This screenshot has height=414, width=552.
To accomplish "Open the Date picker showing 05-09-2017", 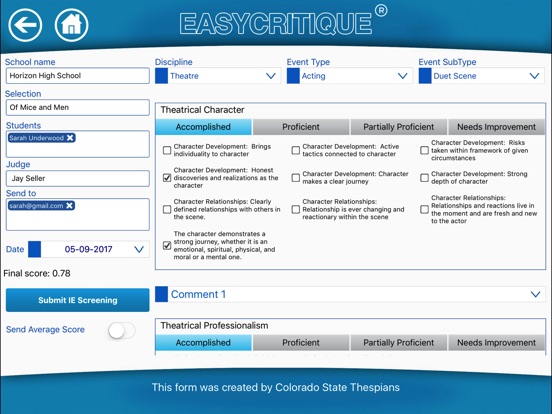I will 89,249.
